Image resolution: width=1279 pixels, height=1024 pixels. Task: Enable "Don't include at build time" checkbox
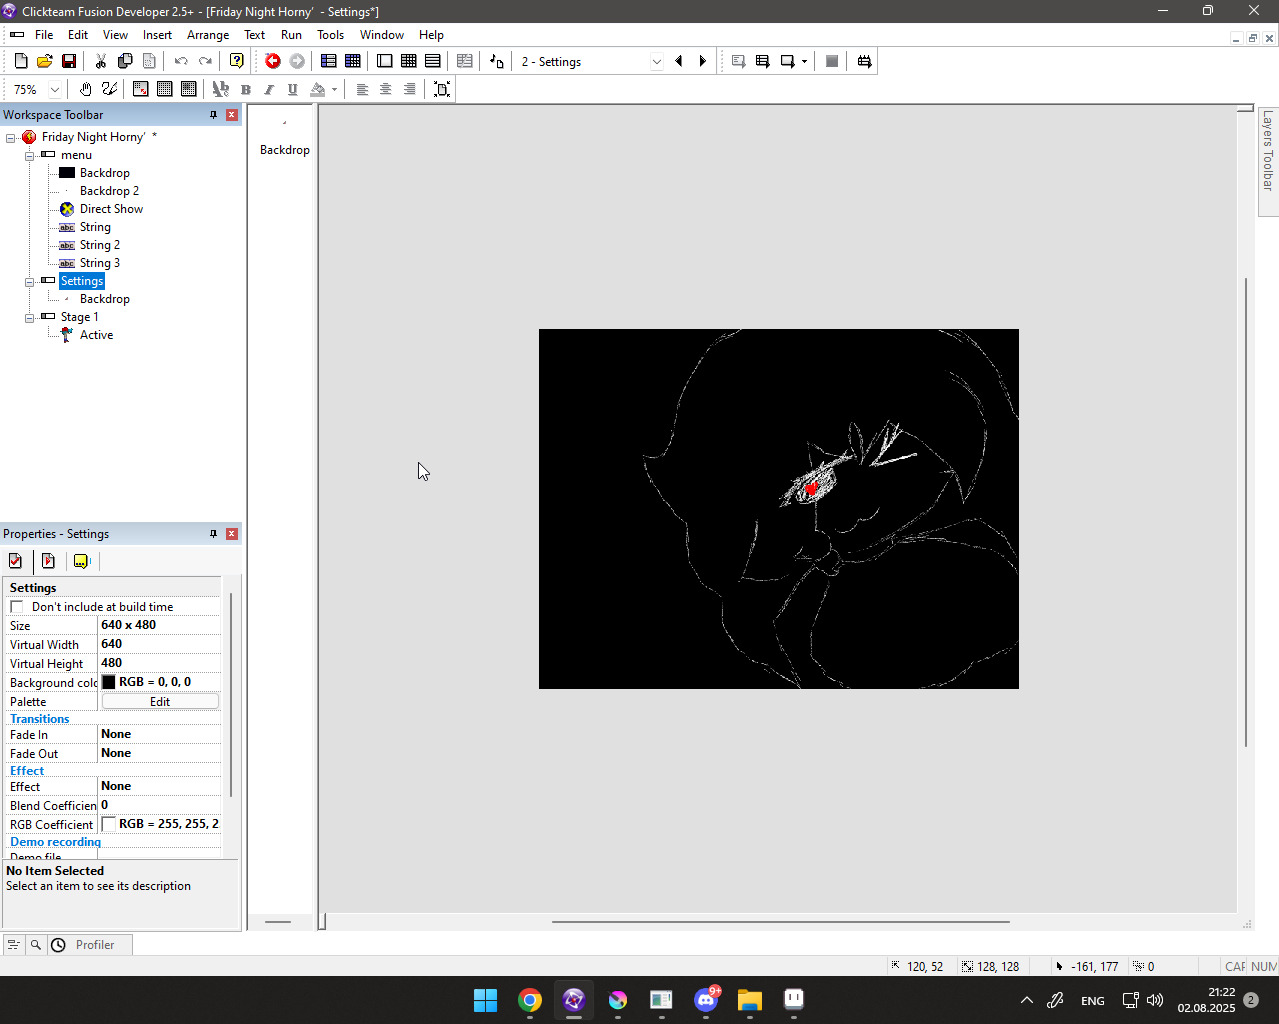tap(17, 607)
